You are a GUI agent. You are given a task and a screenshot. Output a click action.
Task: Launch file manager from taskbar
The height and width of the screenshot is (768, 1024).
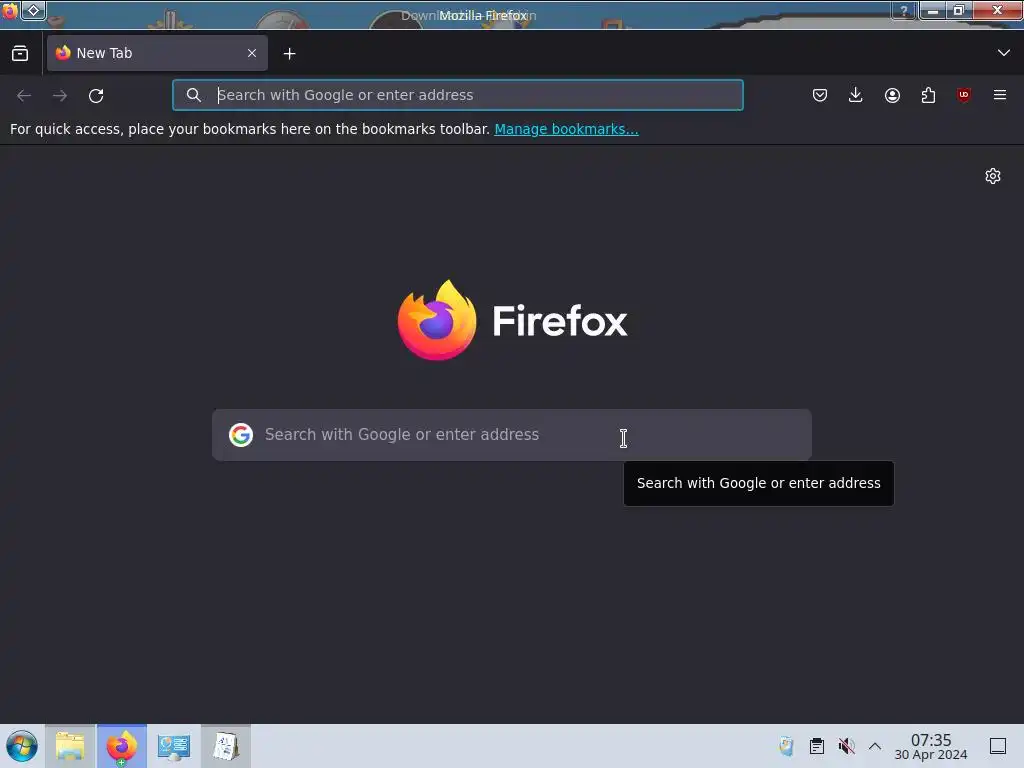tap(71, 746)
